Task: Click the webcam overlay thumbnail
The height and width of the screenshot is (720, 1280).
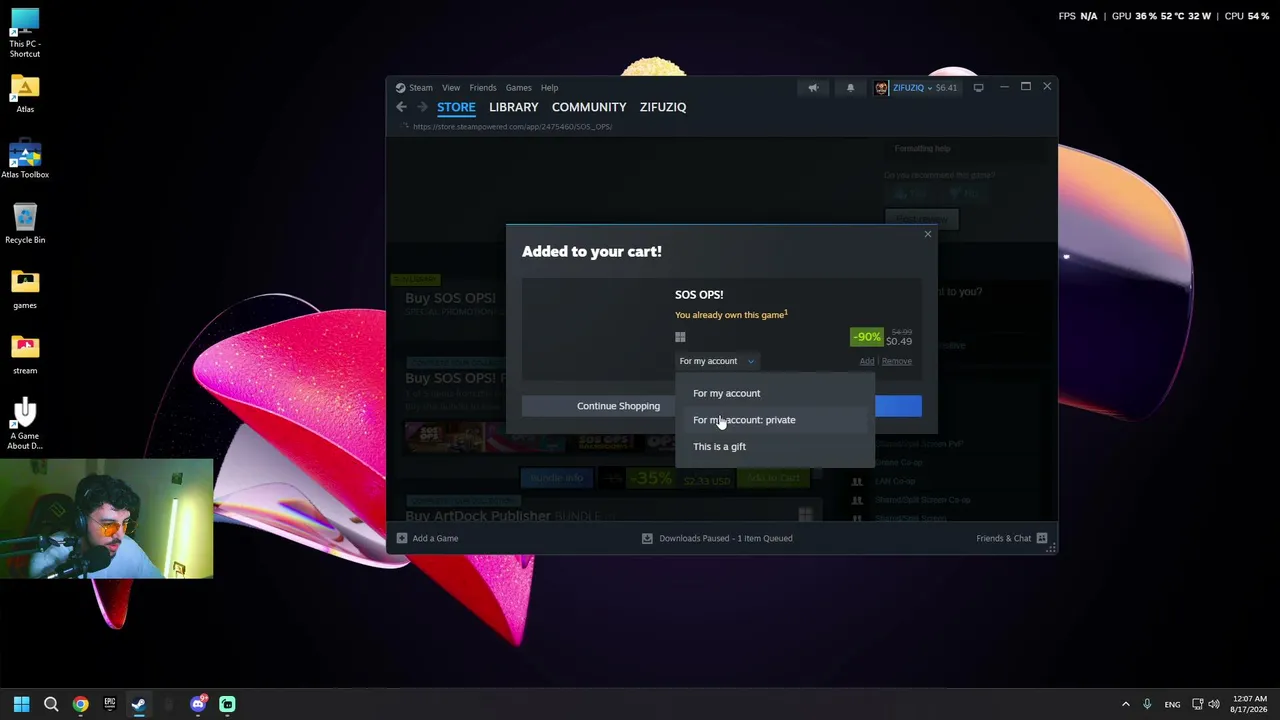Action: tap(106, 519)
